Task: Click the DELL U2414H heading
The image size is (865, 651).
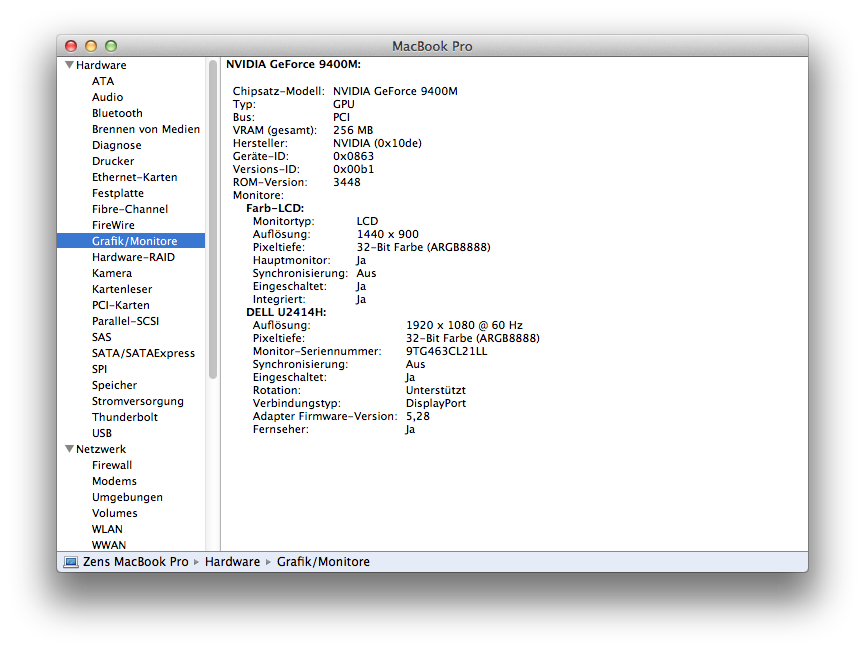Action: point(286,312)
